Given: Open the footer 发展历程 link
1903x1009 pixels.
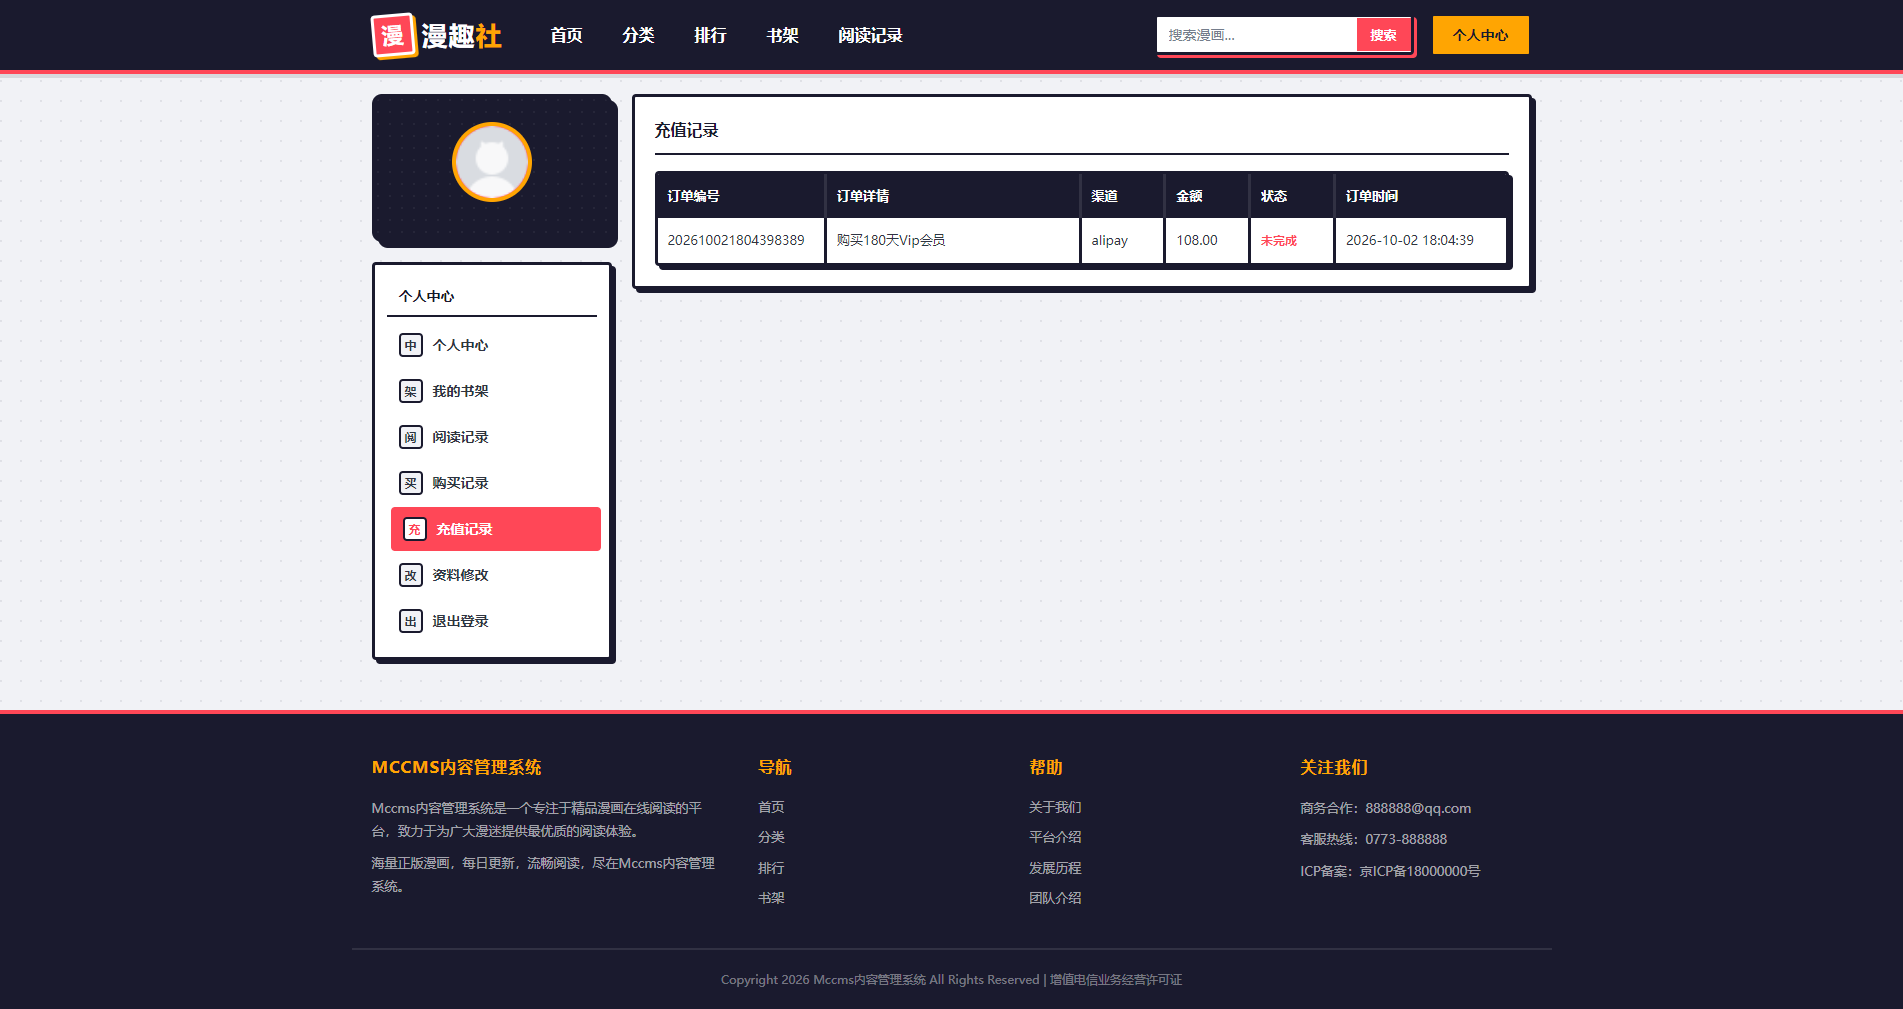Looking at the screenshot, I should point(1055,868).
